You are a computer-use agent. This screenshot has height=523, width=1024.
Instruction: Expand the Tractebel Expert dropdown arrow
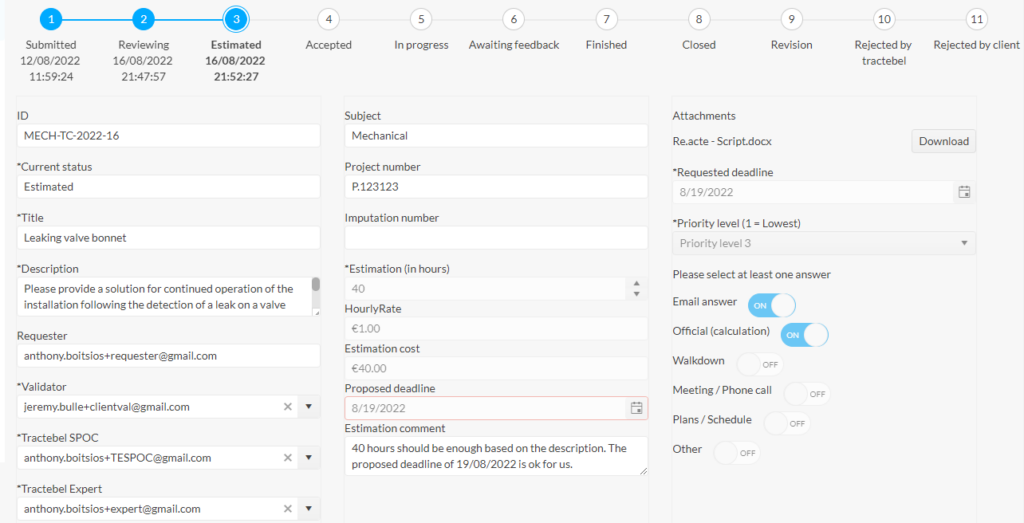coord(309,509)
